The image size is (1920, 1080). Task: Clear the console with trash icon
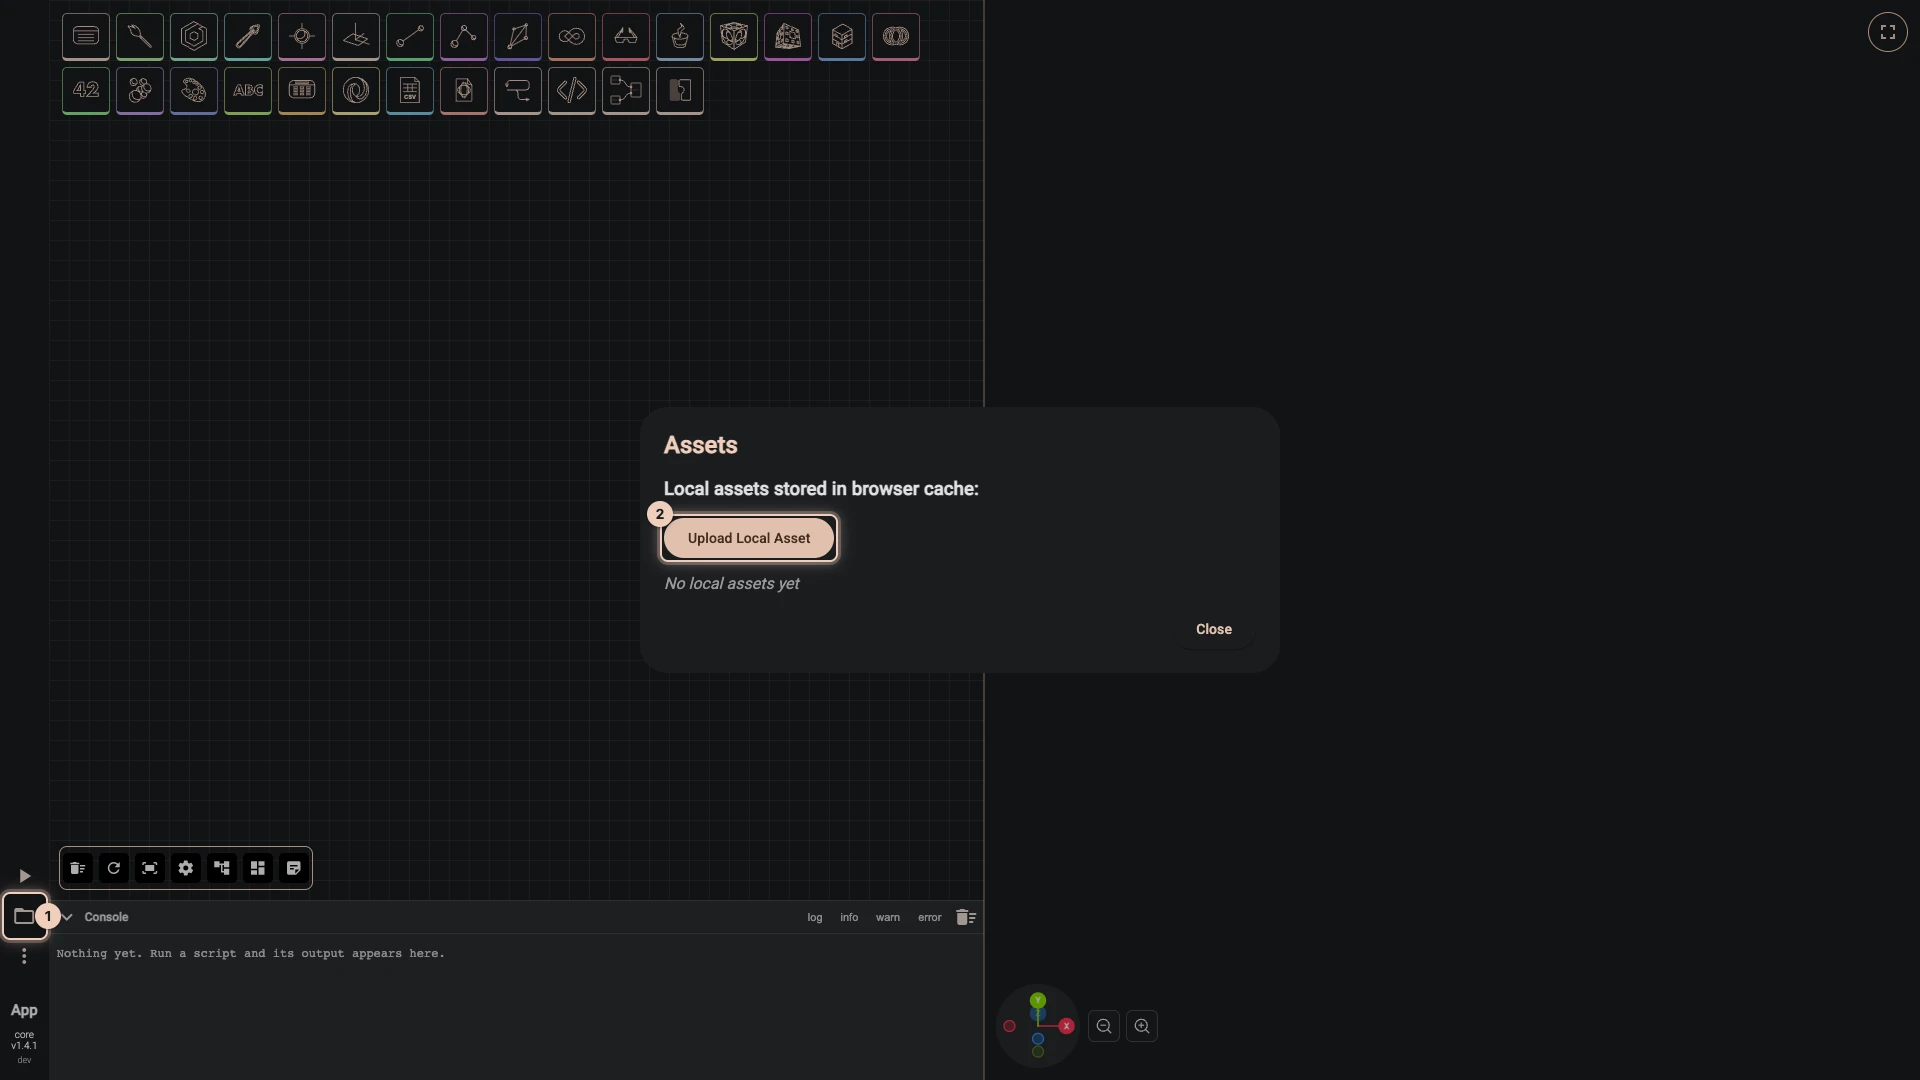click(x=965, y=917)
